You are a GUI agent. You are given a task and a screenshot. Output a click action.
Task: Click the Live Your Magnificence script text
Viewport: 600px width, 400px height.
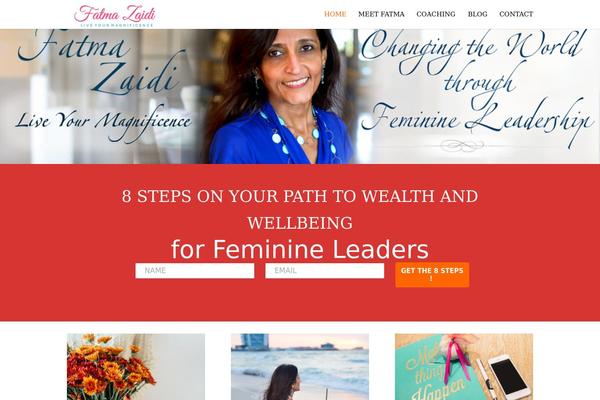(x=103, y=123)
